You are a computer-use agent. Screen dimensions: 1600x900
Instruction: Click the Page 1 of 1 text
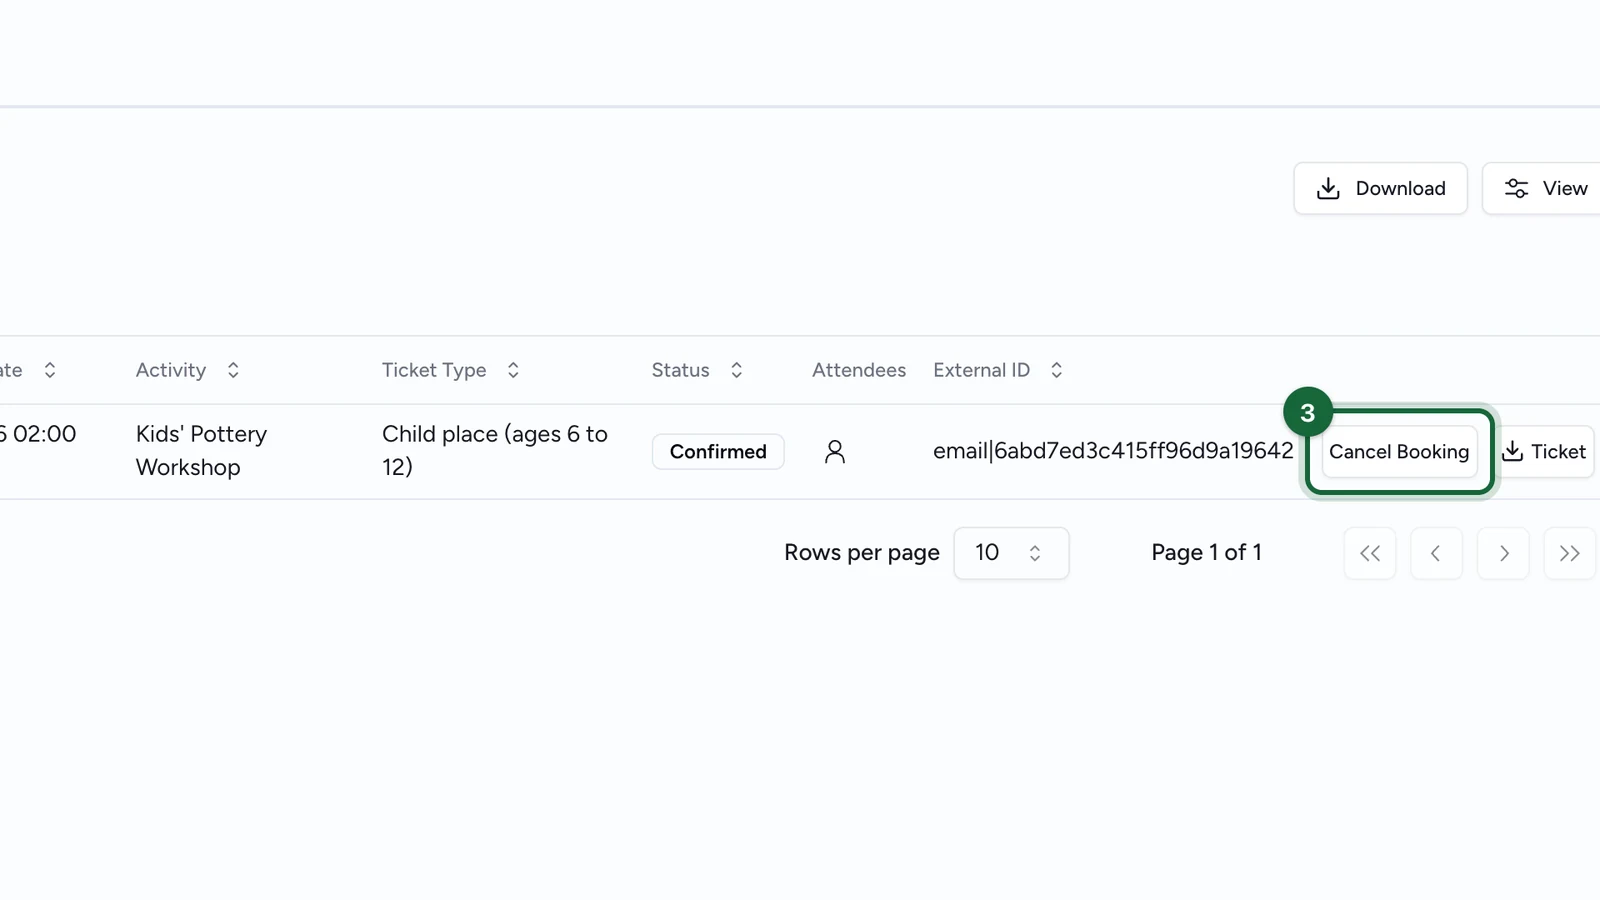(1206, 553)
